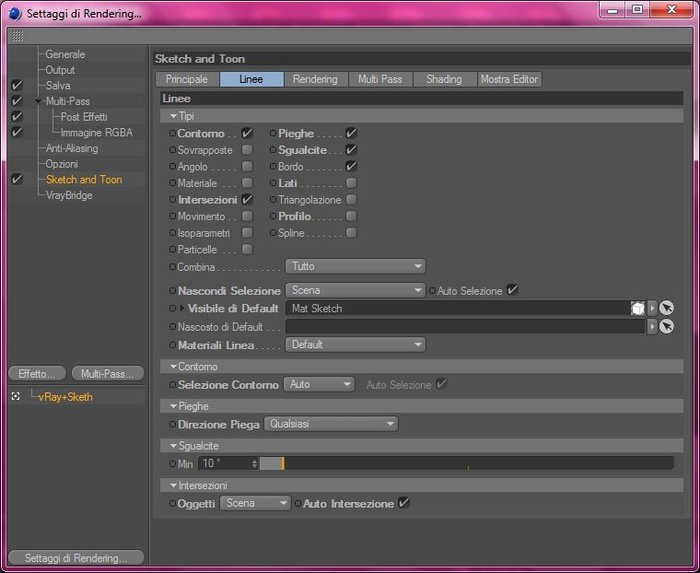Image resolution: width=700 pixels, height=573 pixels.
Task: Open the Oggetti Scena dropdown
Action: coord(255,503)
